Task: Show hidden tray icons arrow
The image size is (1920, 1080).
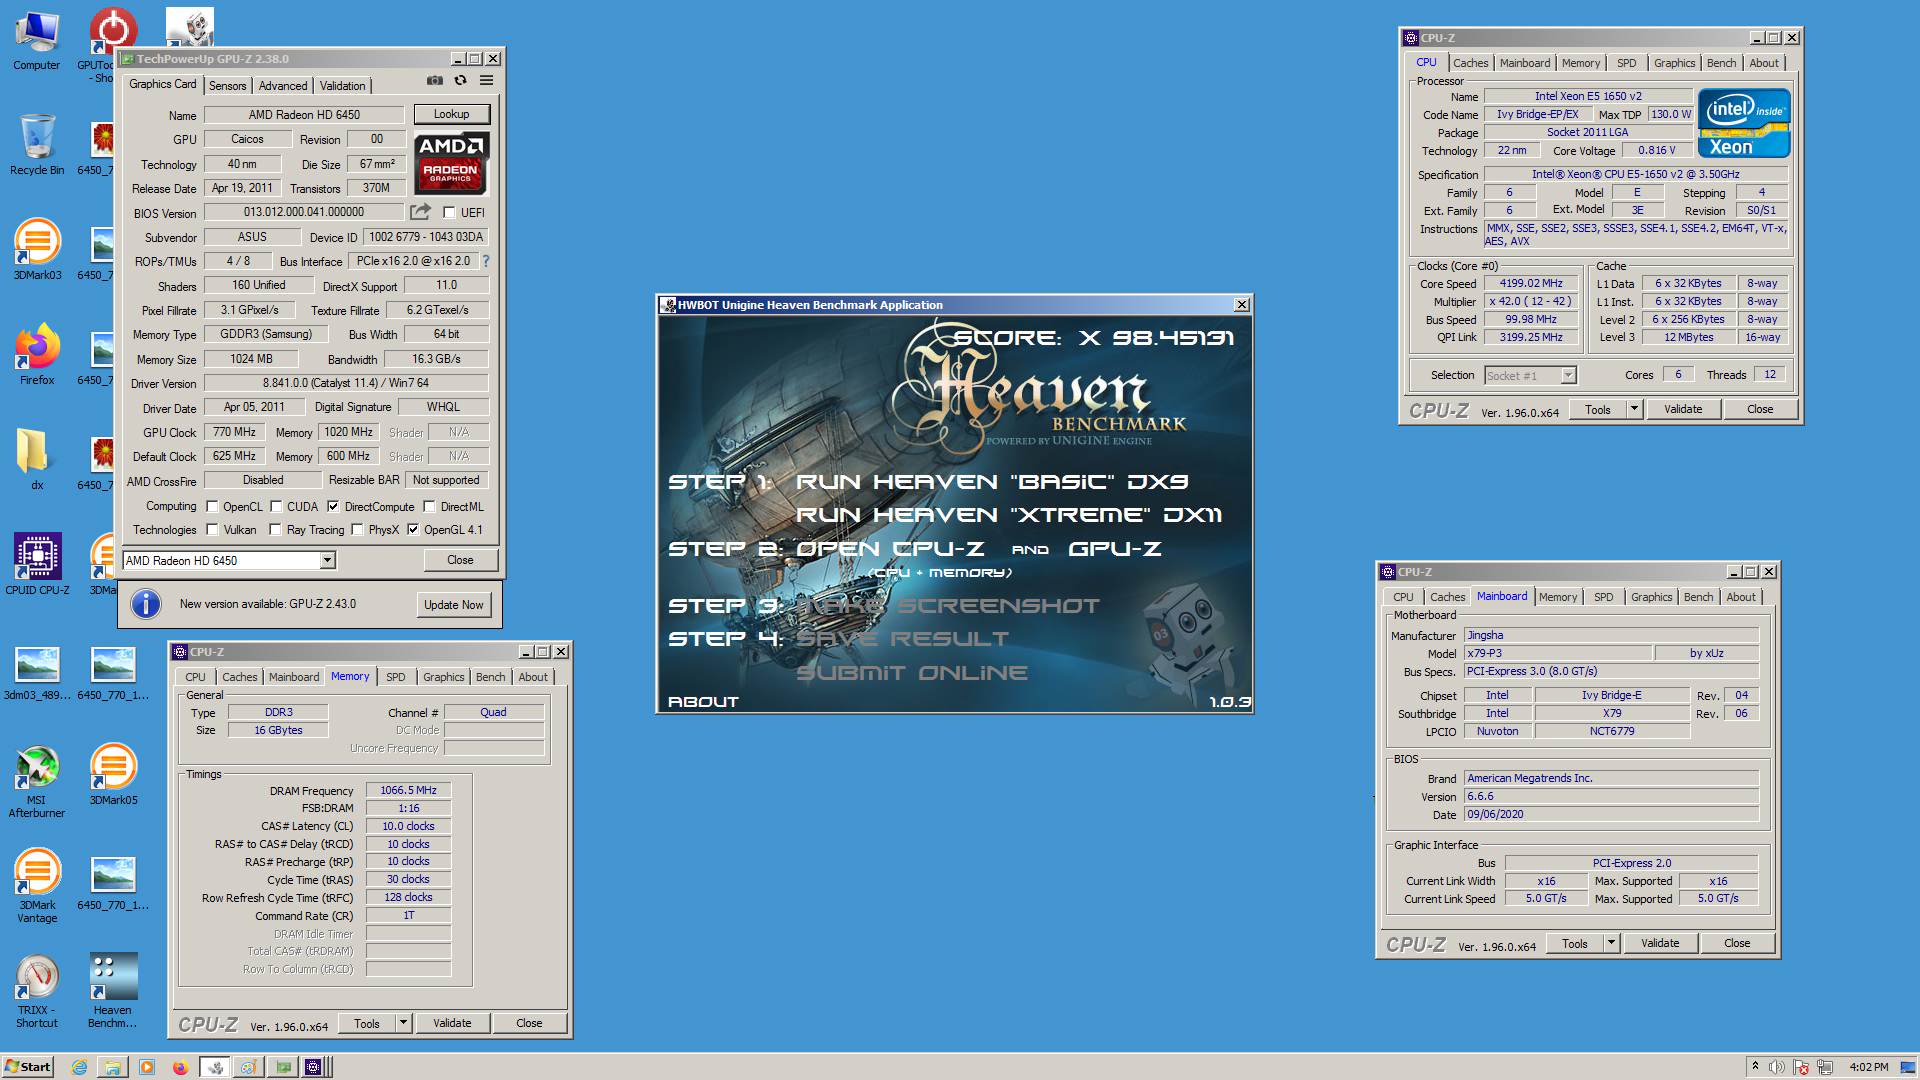Action: (x=1755, y=1067)
